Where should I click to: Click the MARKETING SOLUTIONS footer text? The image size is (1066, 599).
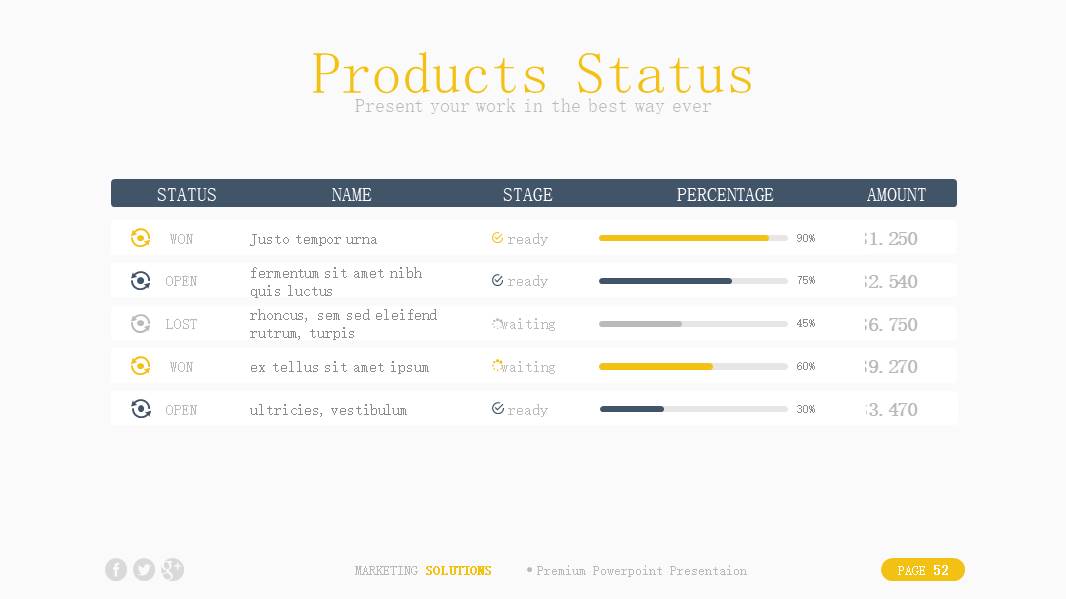423,571
